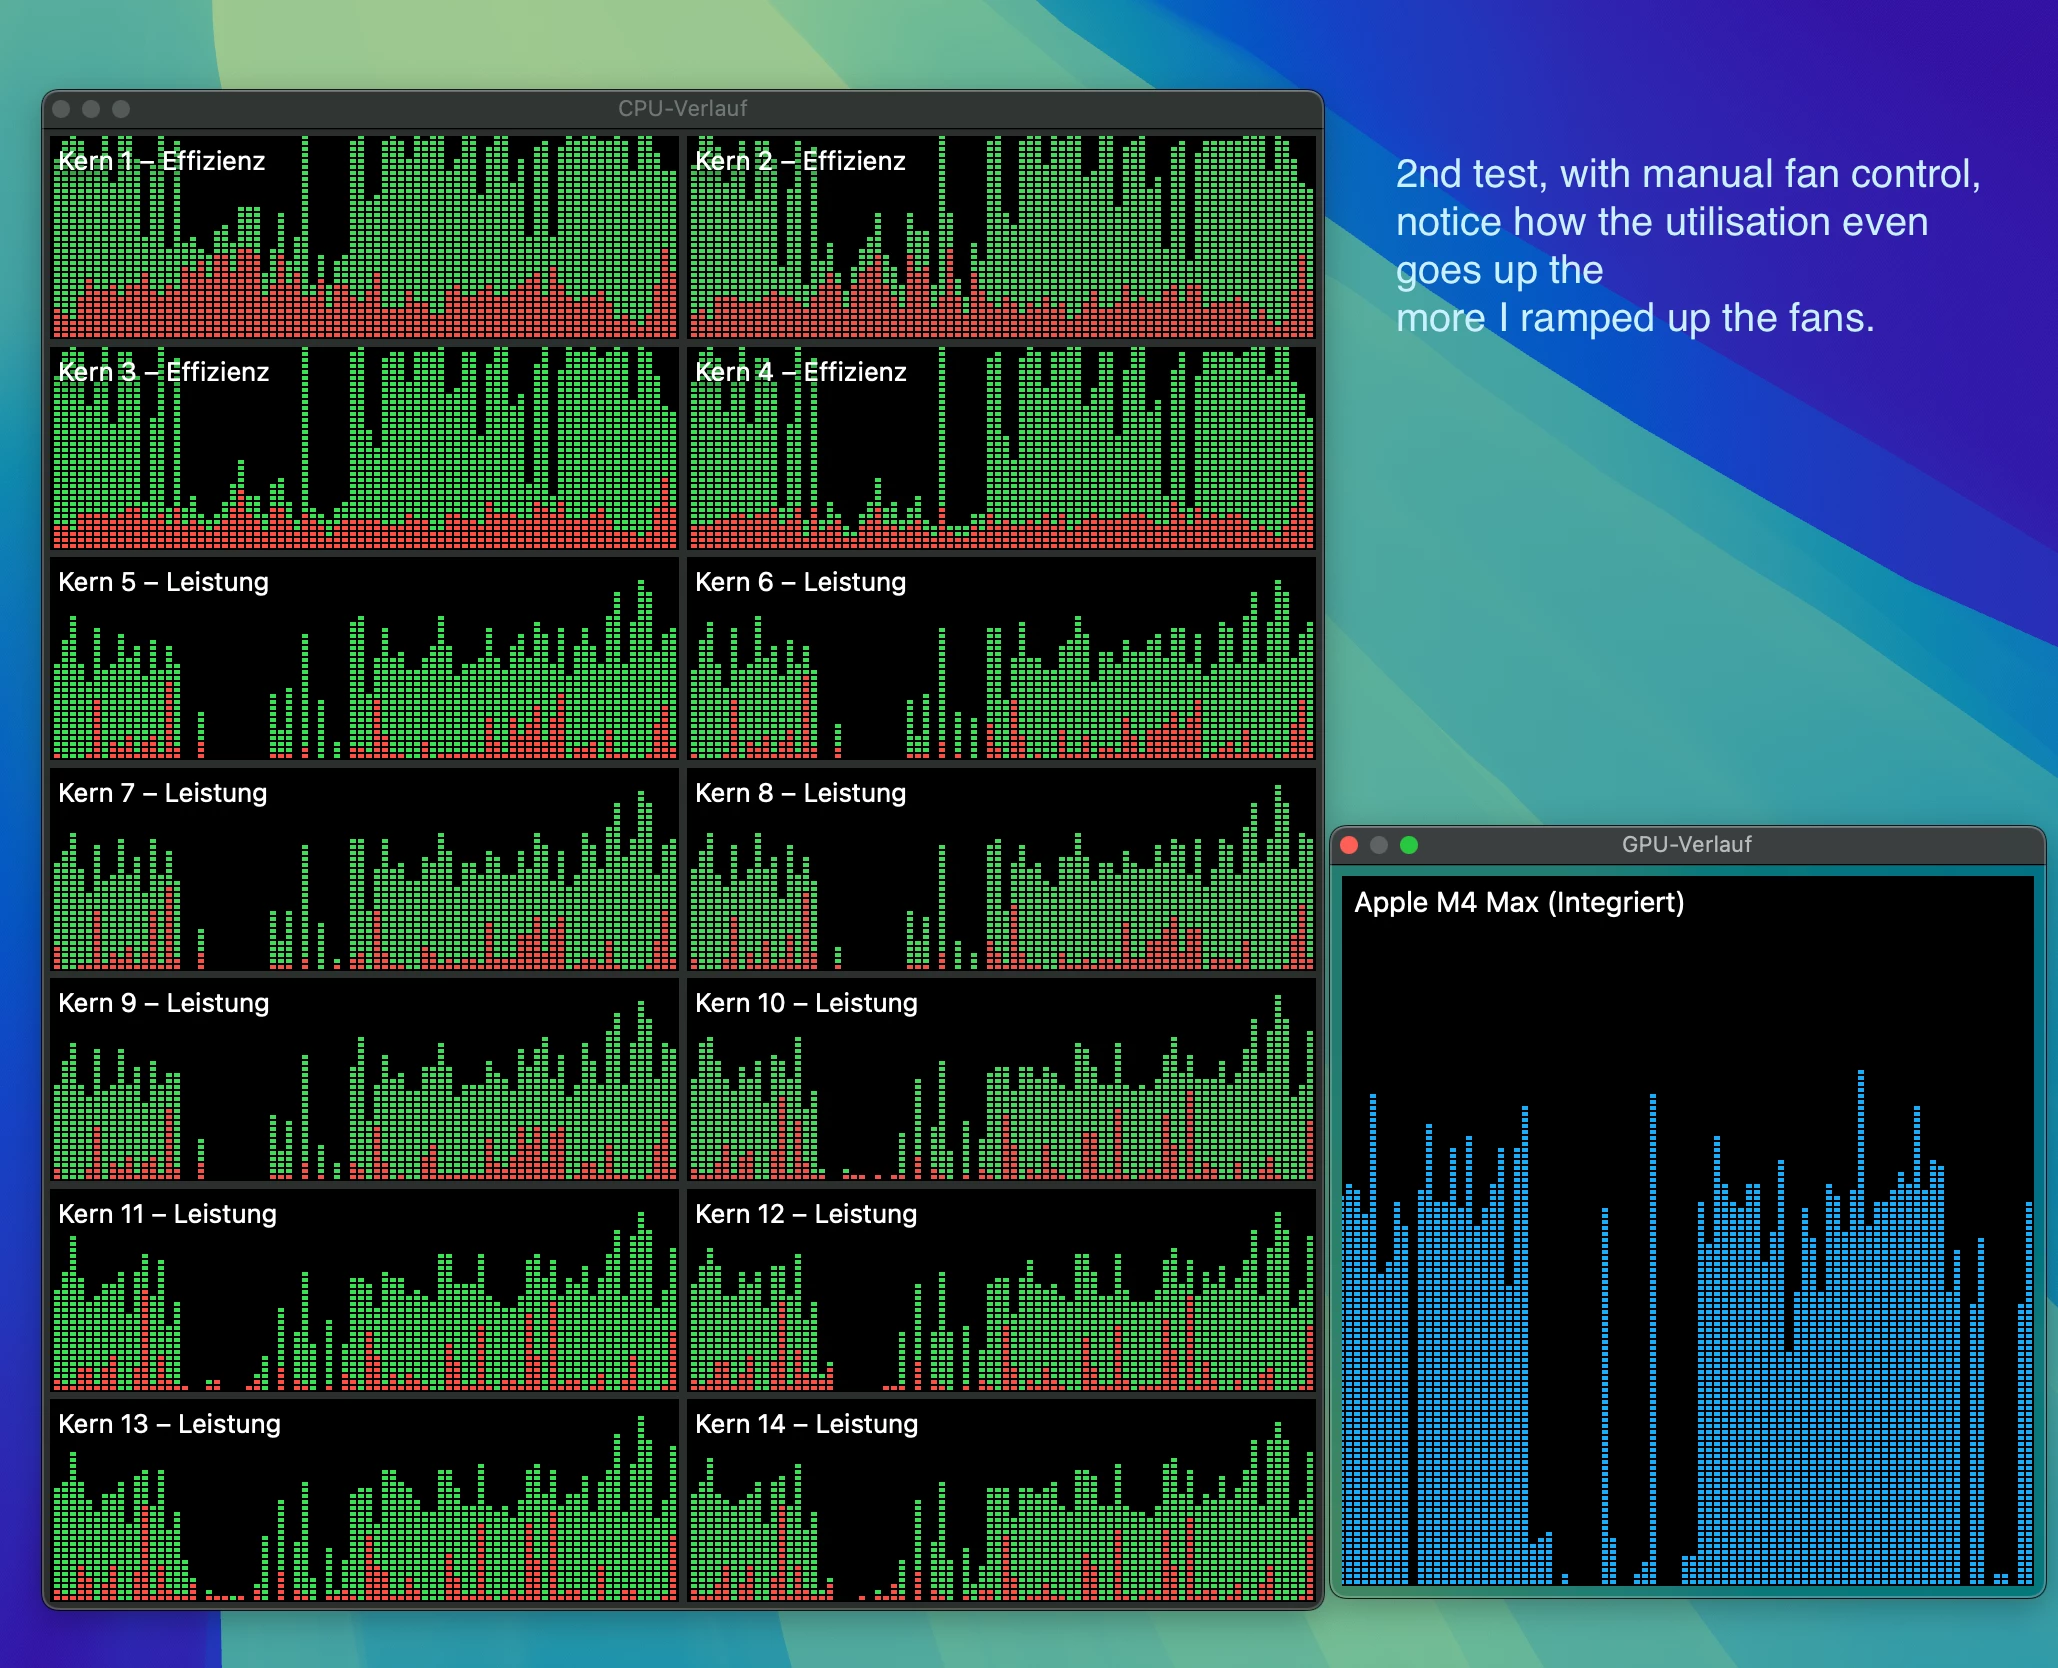Click the Kern 10 – Leistung graph
The height and width of the screenshot is (1668, 2058).
tap(1001, 1079)
